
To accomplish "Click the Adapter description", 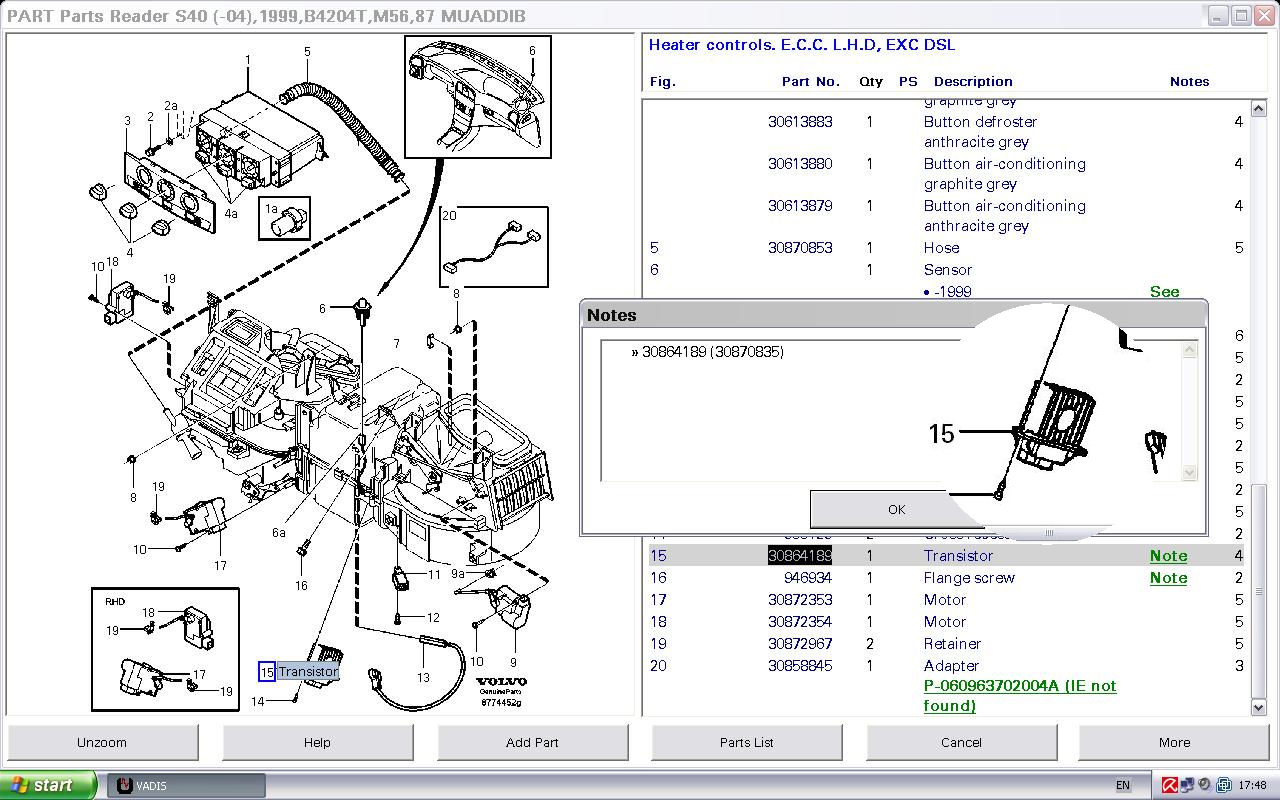I will (x=951, y=666).
